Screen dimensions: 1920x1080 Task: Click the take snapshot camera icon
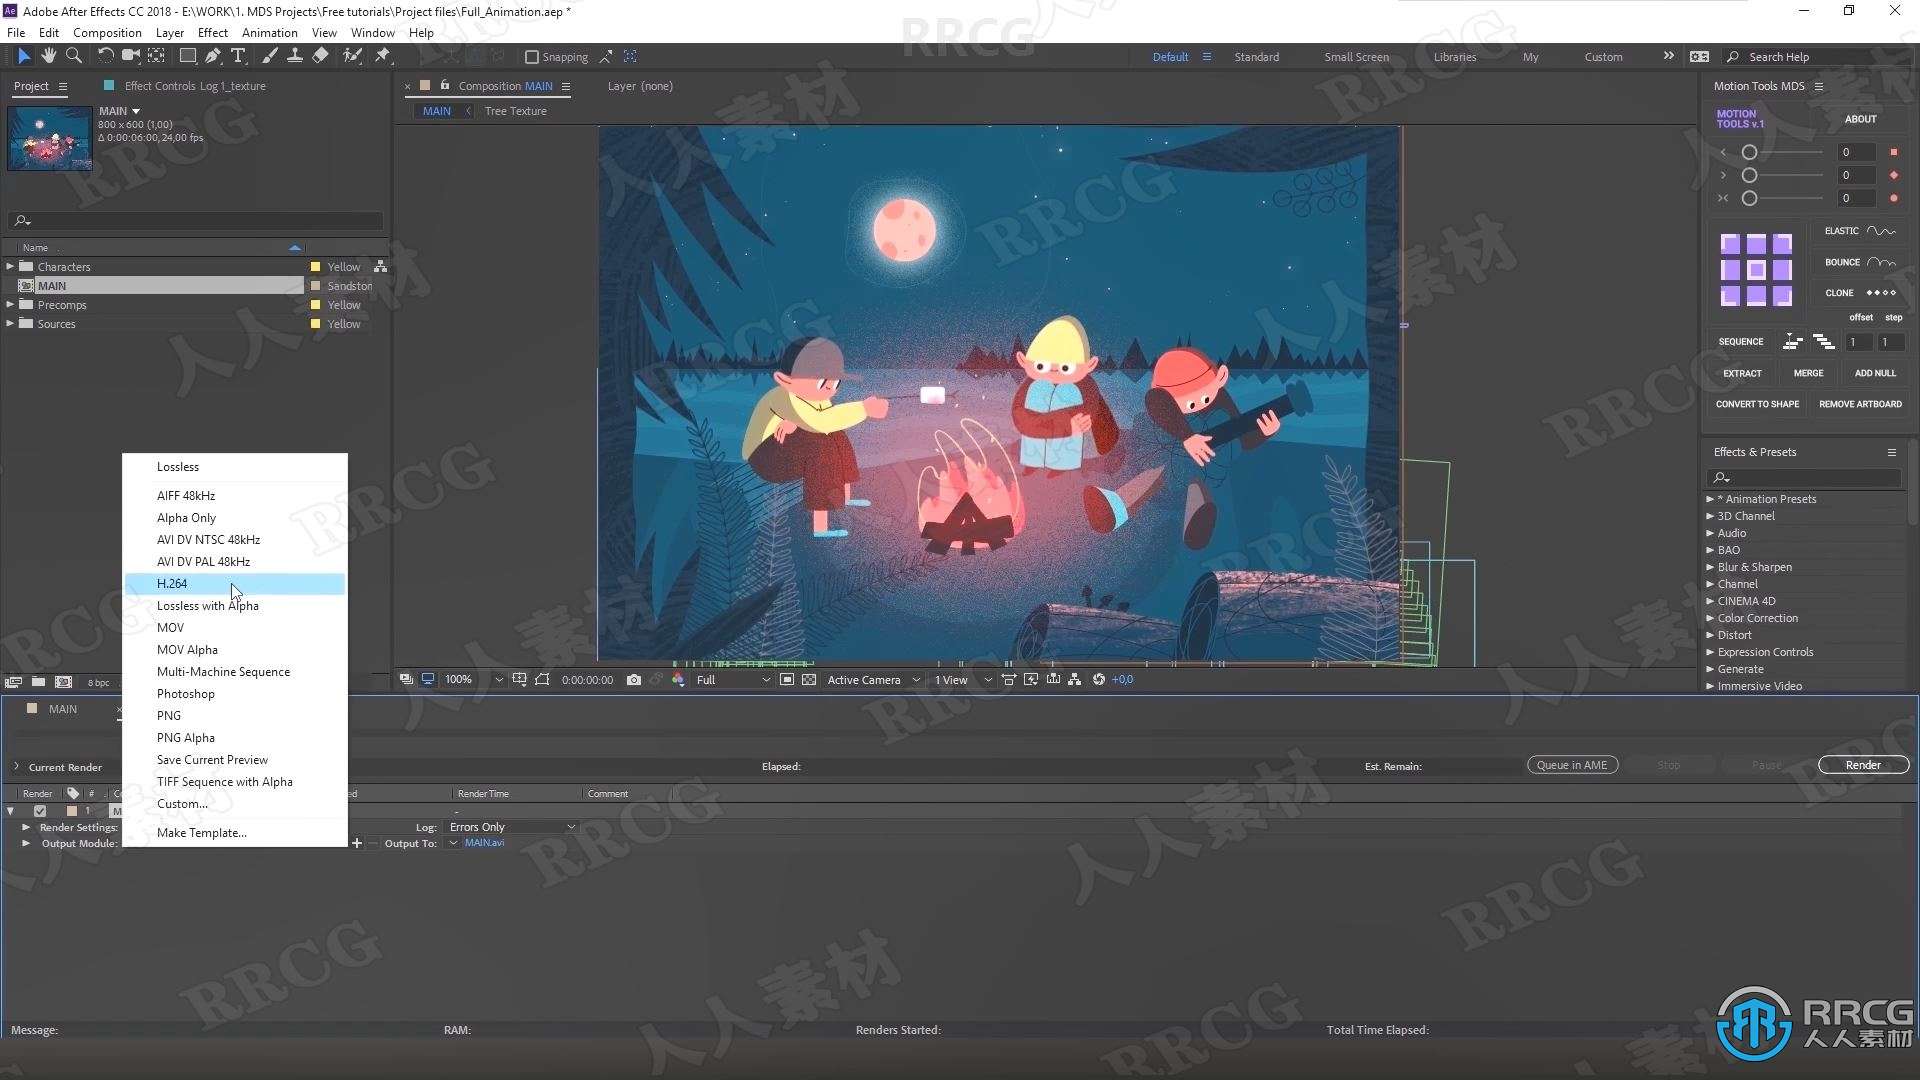pos(634,680)
